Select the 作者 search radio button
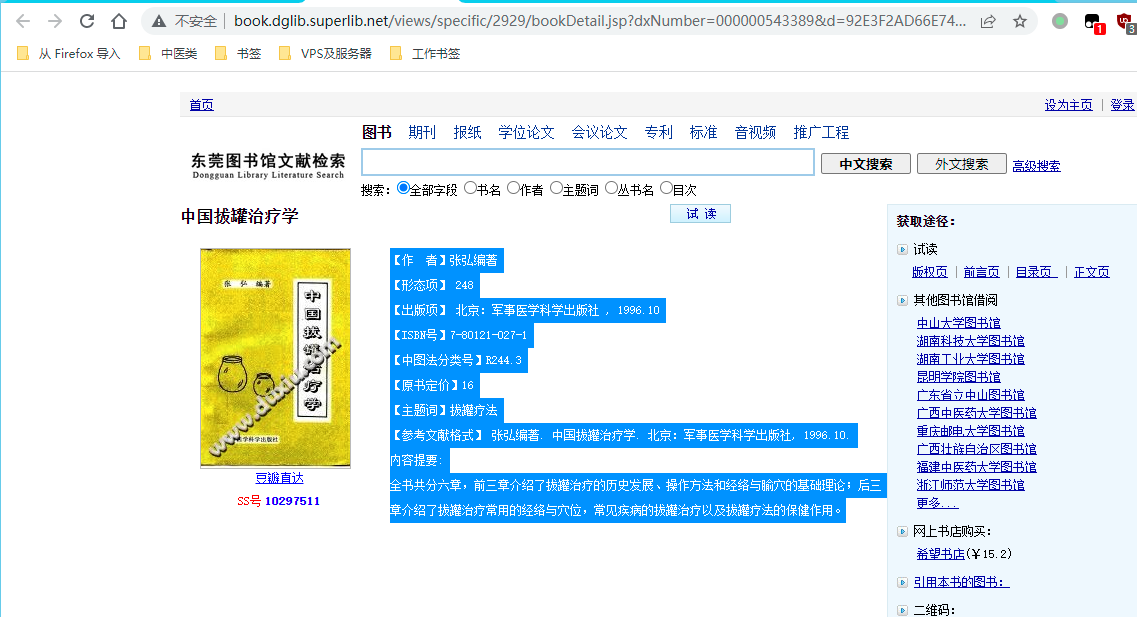Viewport: 1137px width, 617px height. (513, 188)
